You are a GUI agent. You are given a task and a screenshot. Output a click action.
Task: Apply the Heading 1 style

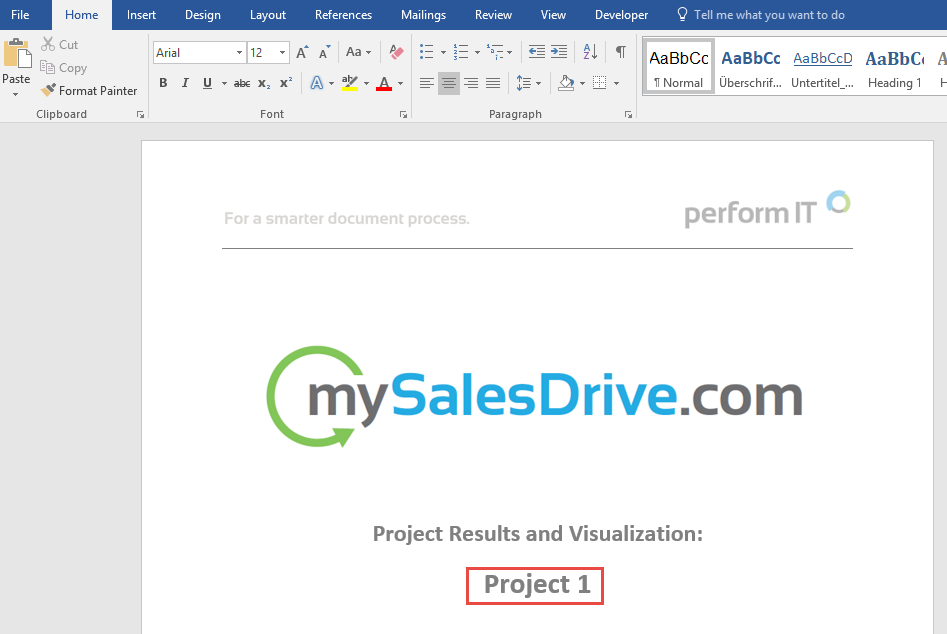pyautogui.click(x=894, y=66)
